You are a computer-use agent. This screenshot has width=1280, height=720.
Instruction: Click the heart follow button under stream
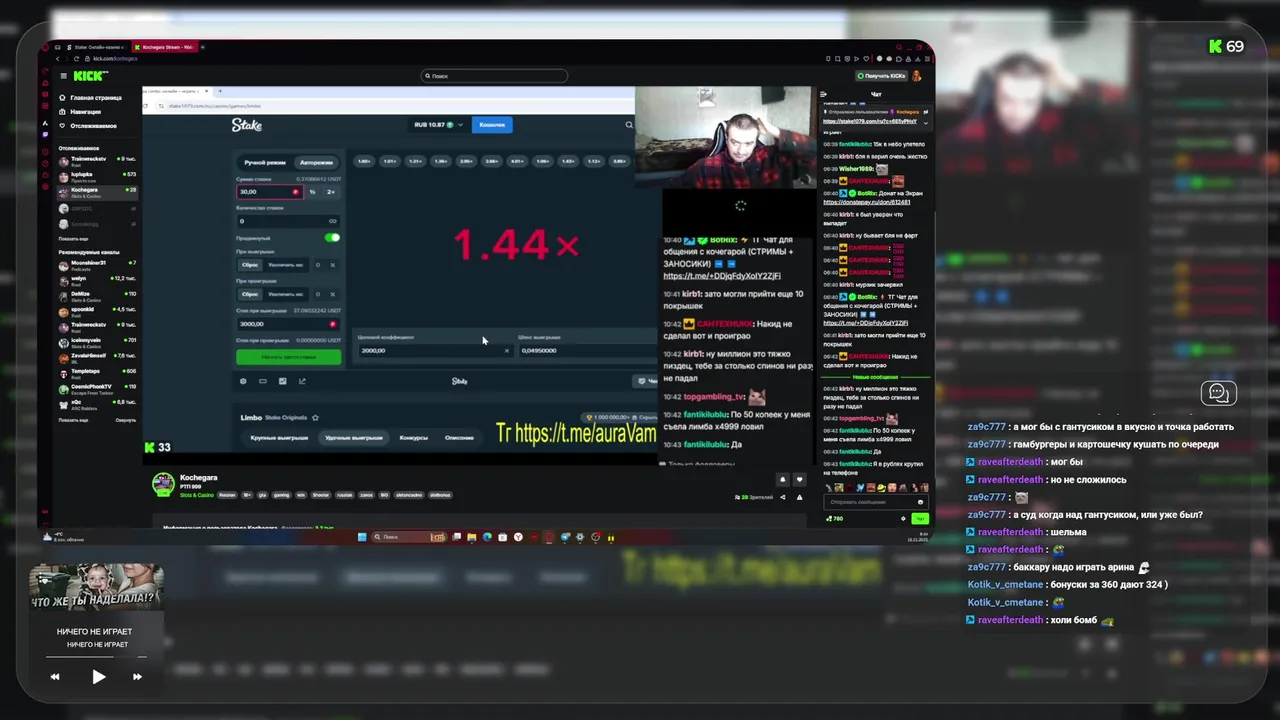[x=799, y=480]
